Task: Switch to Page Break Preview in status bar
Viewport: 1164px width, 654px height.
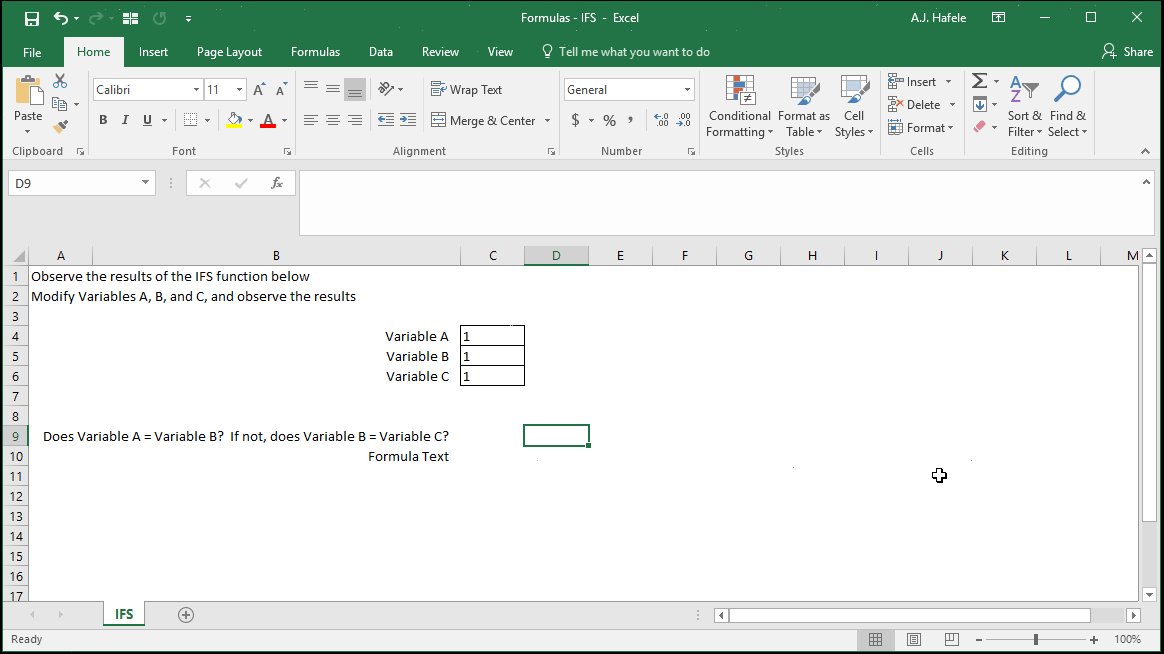Action: [952, 639]
